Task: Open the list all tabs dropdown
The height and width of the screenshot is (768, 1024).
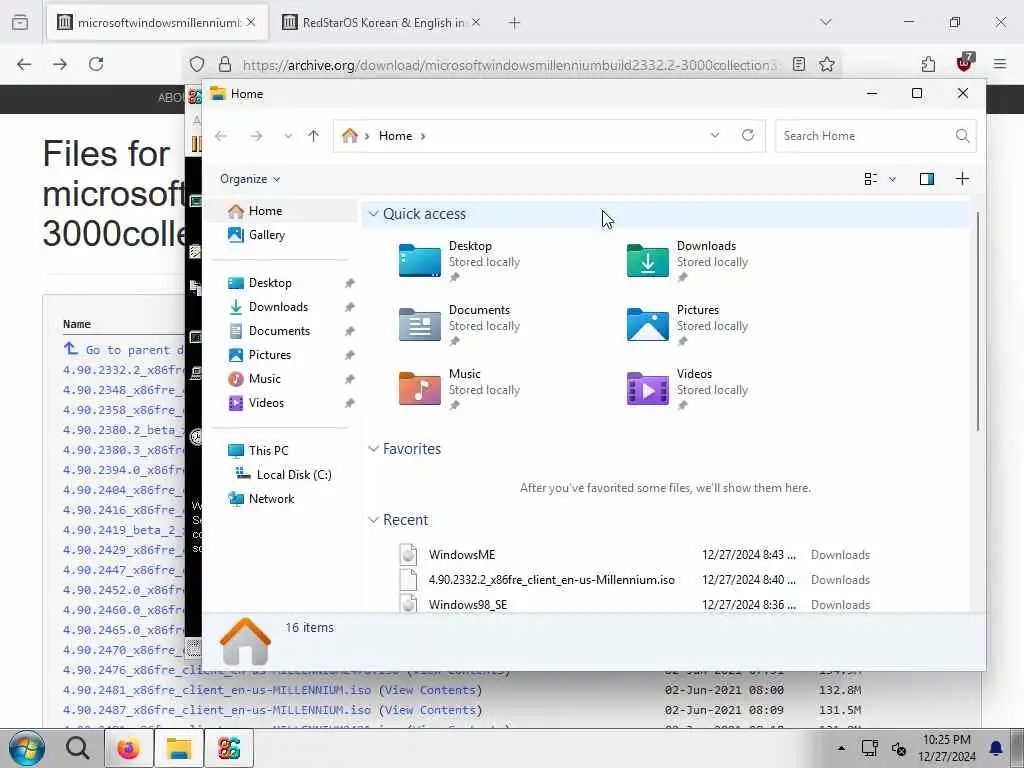Action: tap(826, 22)
